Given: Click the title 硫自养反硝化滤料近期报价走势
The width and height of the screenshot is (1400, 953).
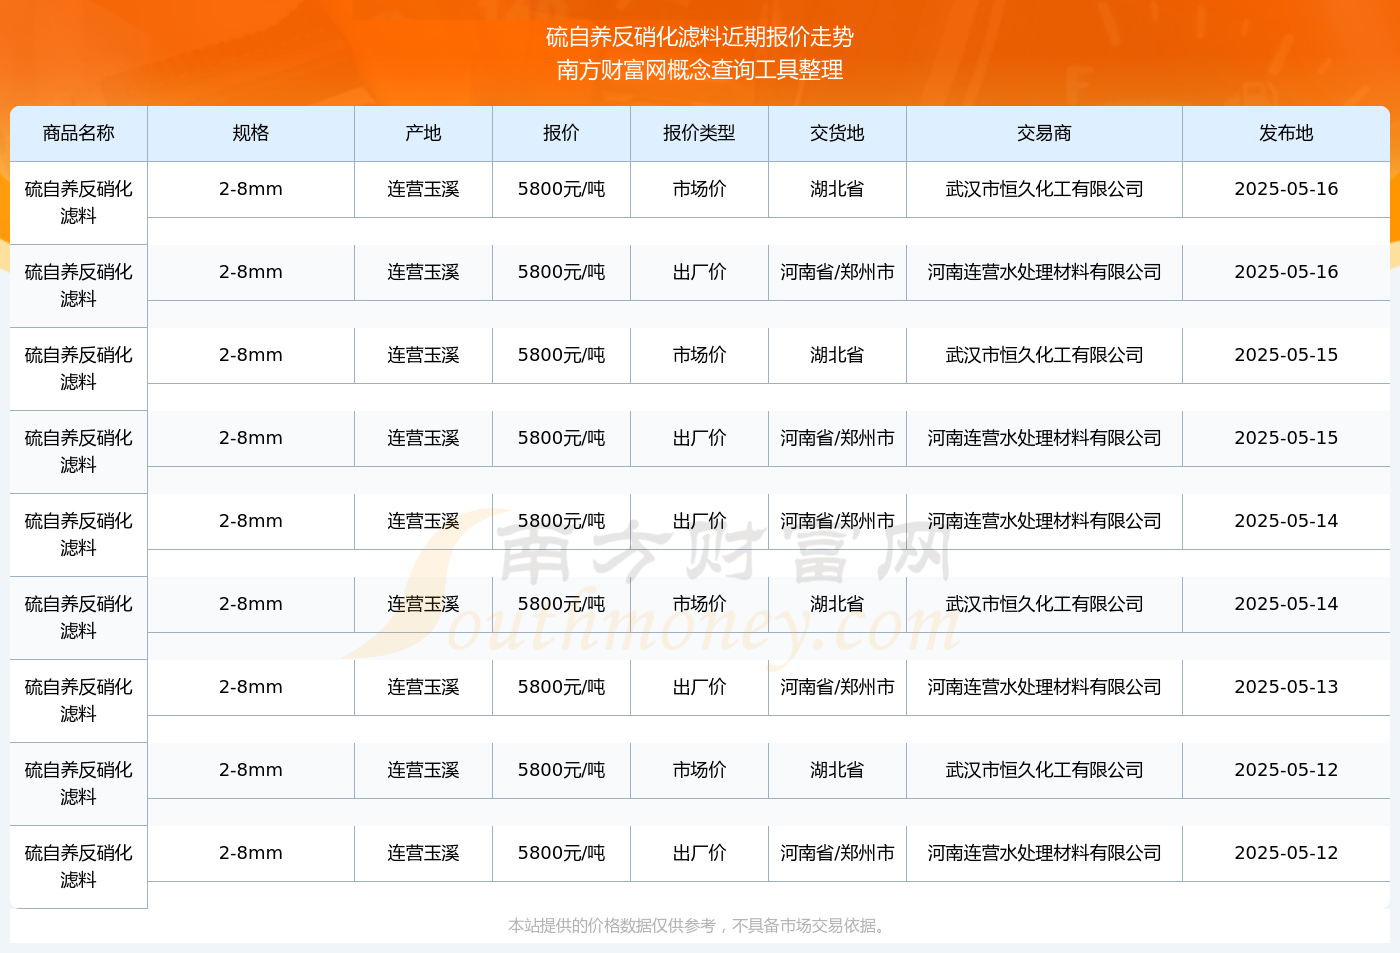Looking at the screenshot, I should (700, 37).
